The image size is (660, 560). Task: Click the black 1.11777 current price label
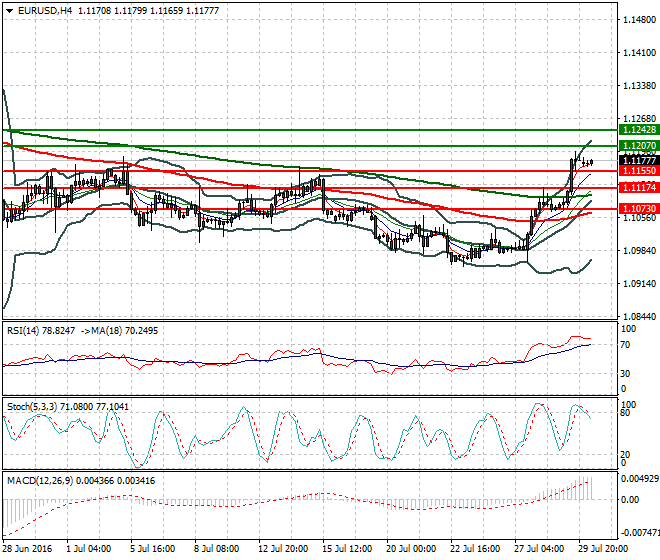coord(639,160)
